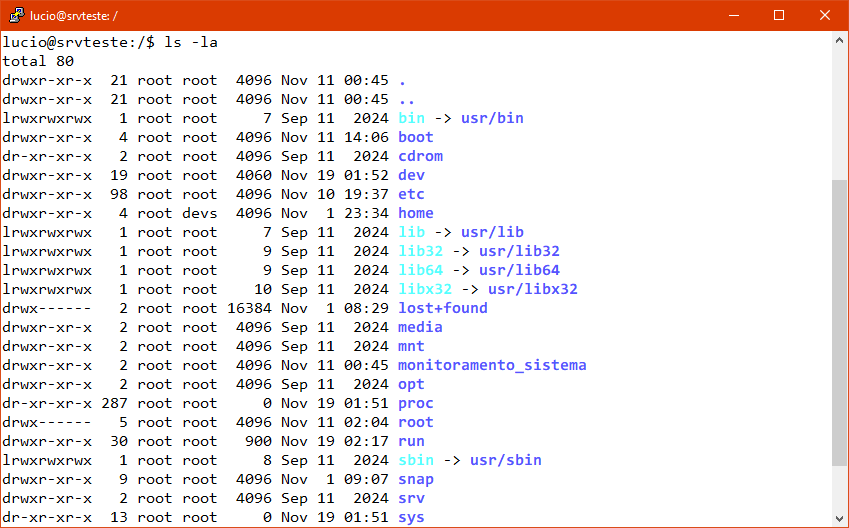Click the 'libx32' symlink name
The height and width of the screenshot is (528, 849).
[x=425, y=289]
